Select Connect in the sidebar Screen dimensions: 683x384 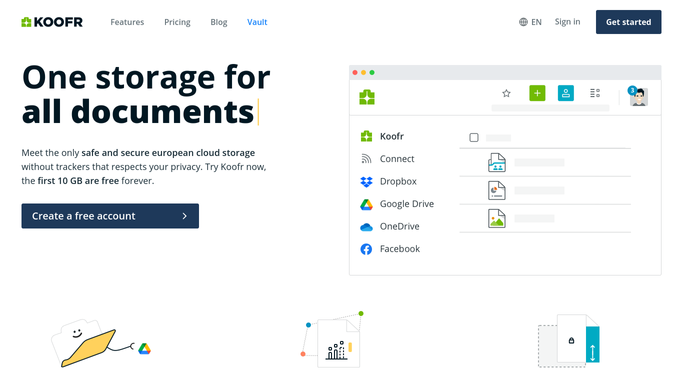(x=388, y=159)
